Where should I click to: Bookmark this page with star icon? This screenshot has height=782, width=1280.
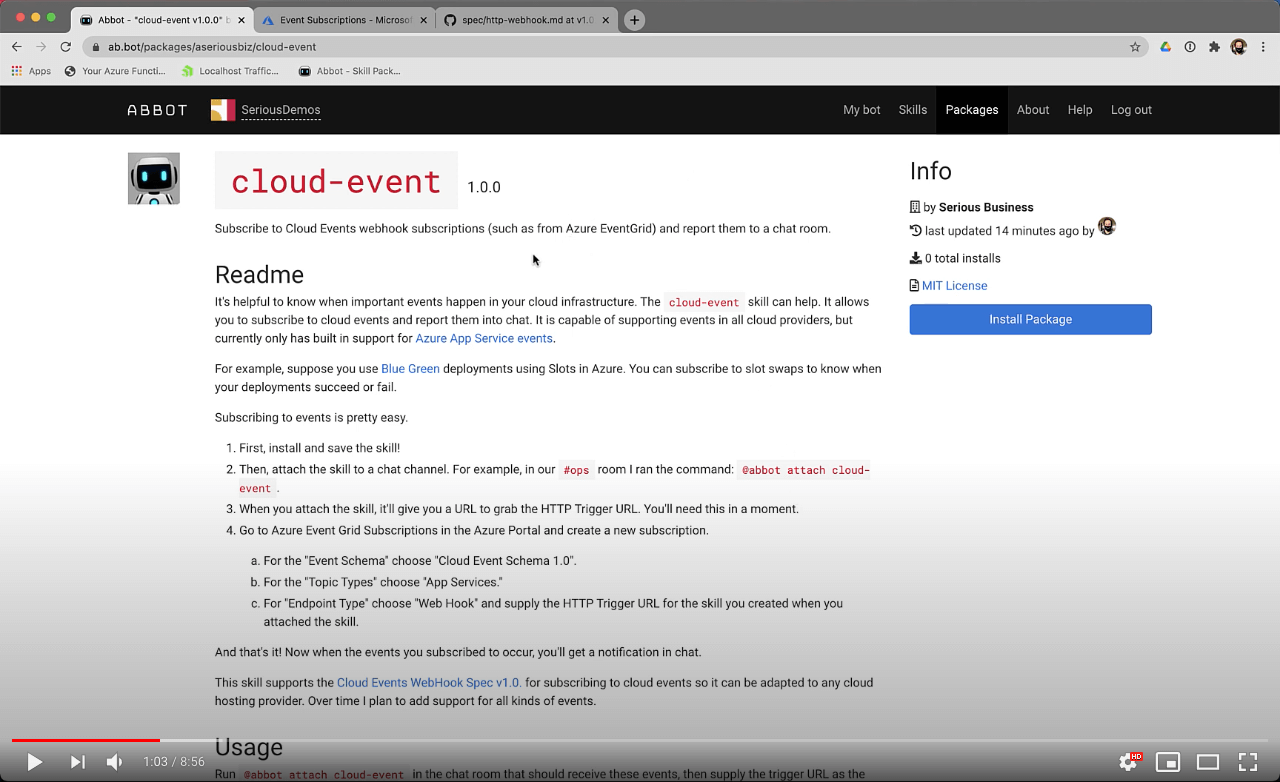point(1135,47)
